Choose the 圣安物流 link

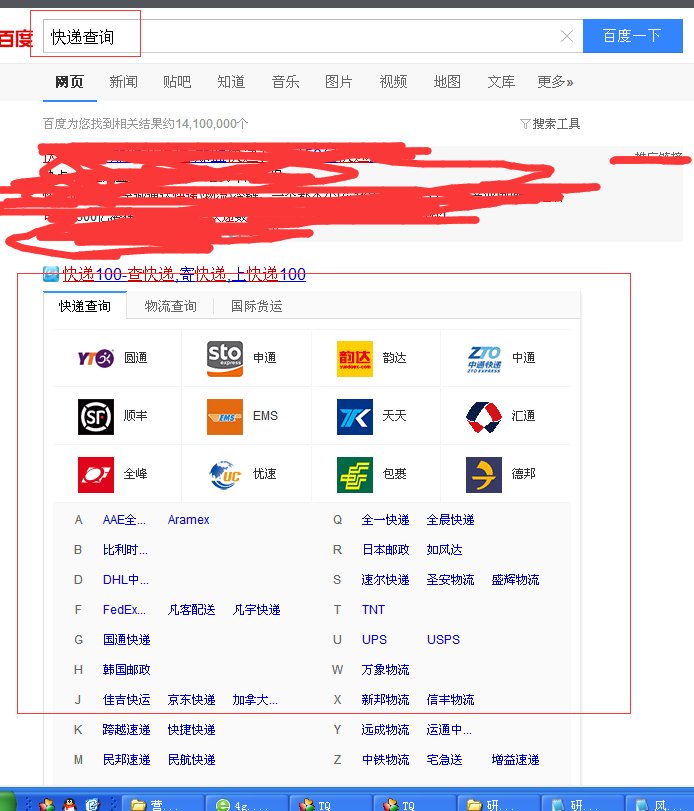click(450, 580)
